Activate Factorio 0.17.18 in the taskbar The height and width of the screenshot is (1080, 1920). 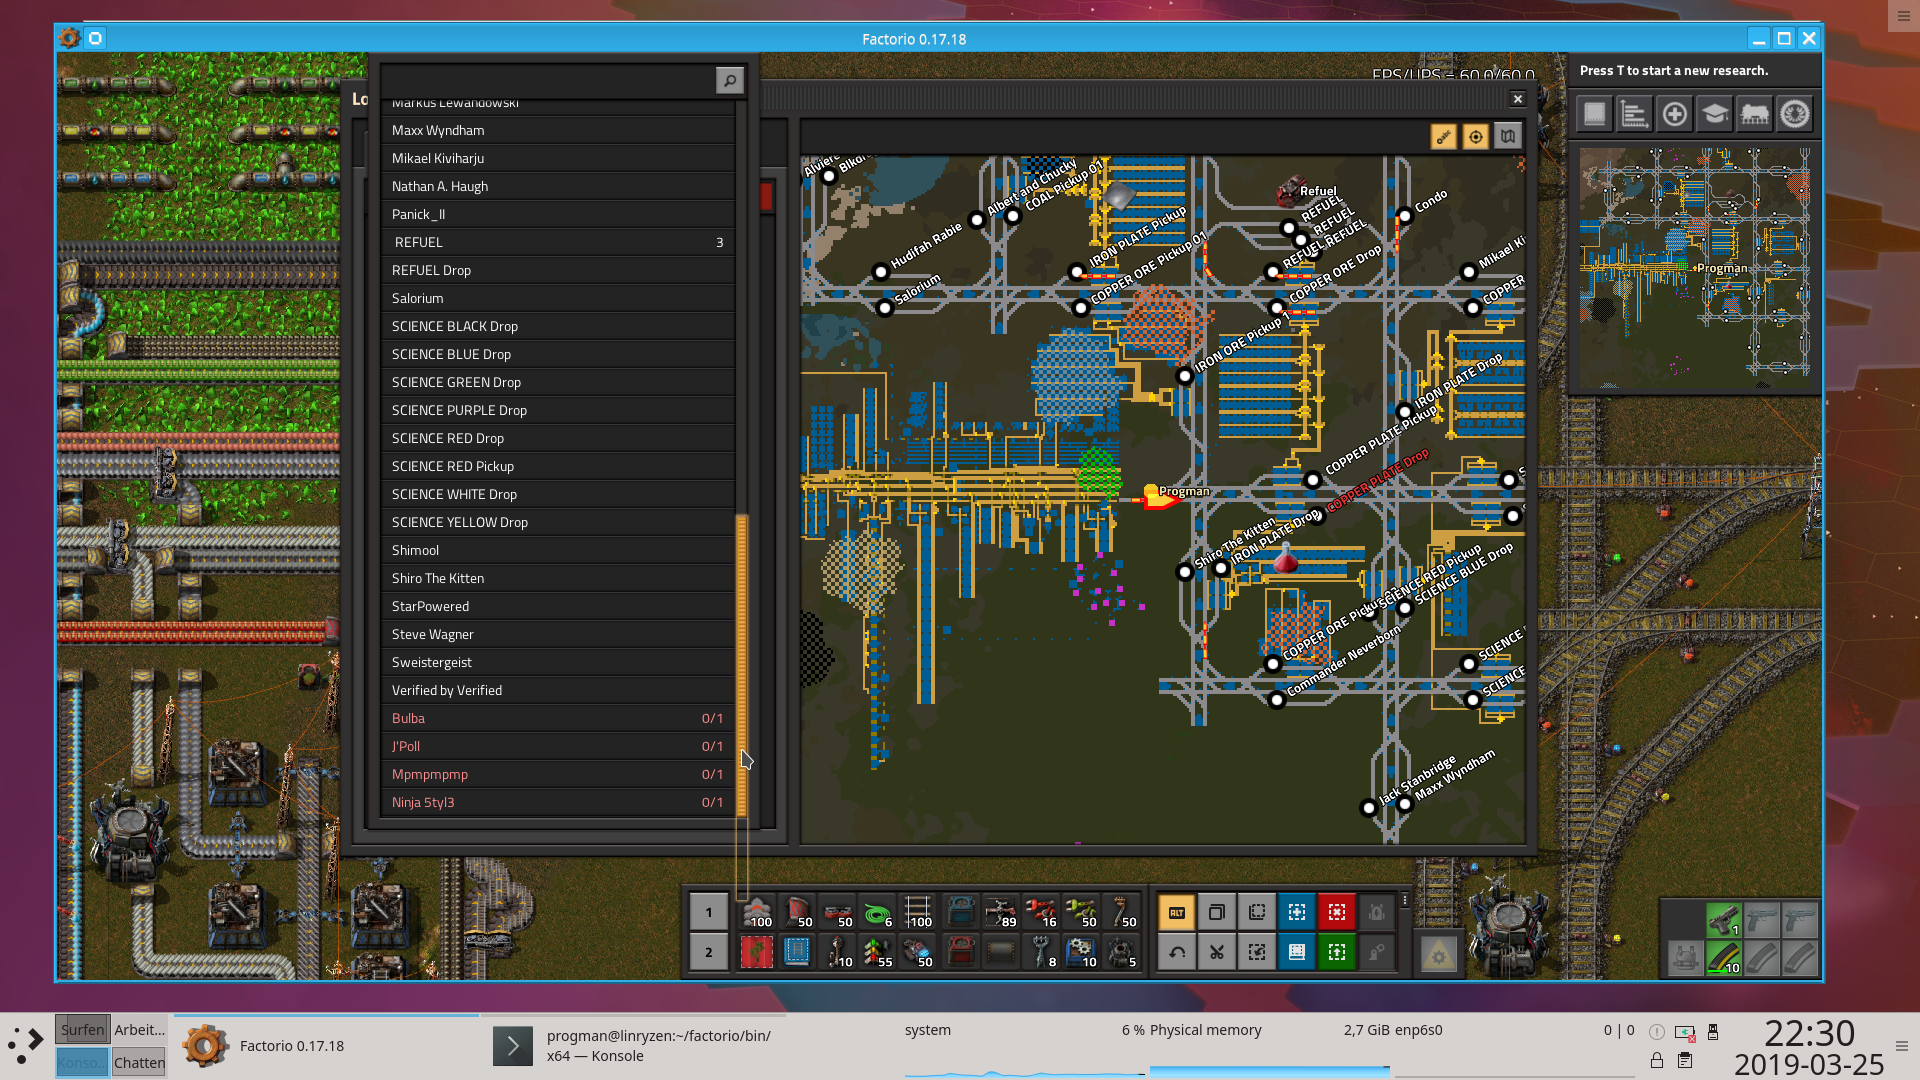pyautogui.click(x=327, y=1046)
